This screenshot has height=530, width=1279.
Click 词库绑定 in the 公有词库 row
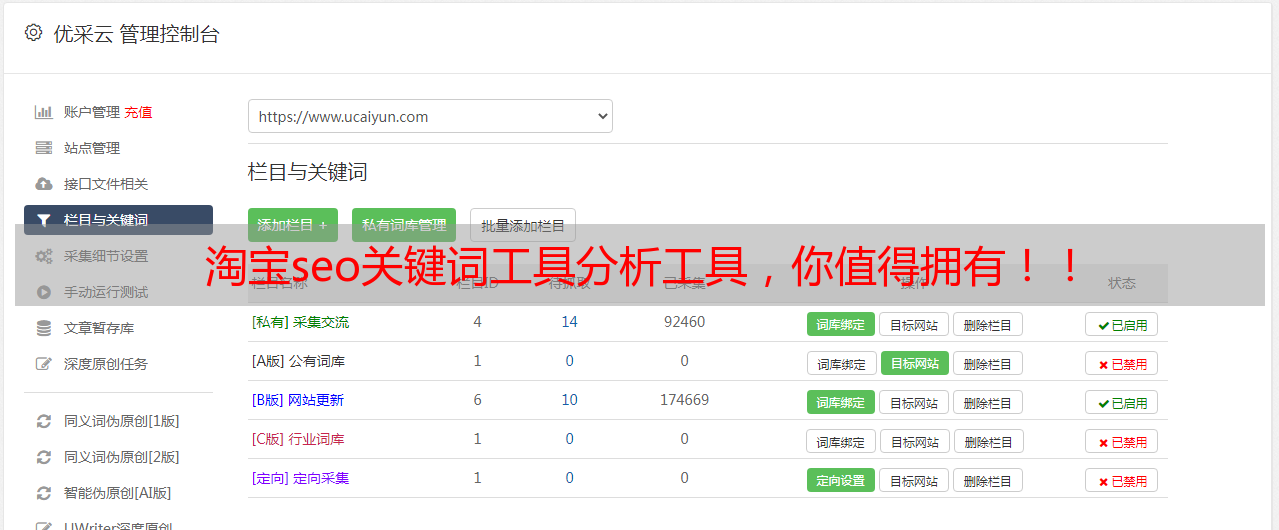click(x=842, y=363)
